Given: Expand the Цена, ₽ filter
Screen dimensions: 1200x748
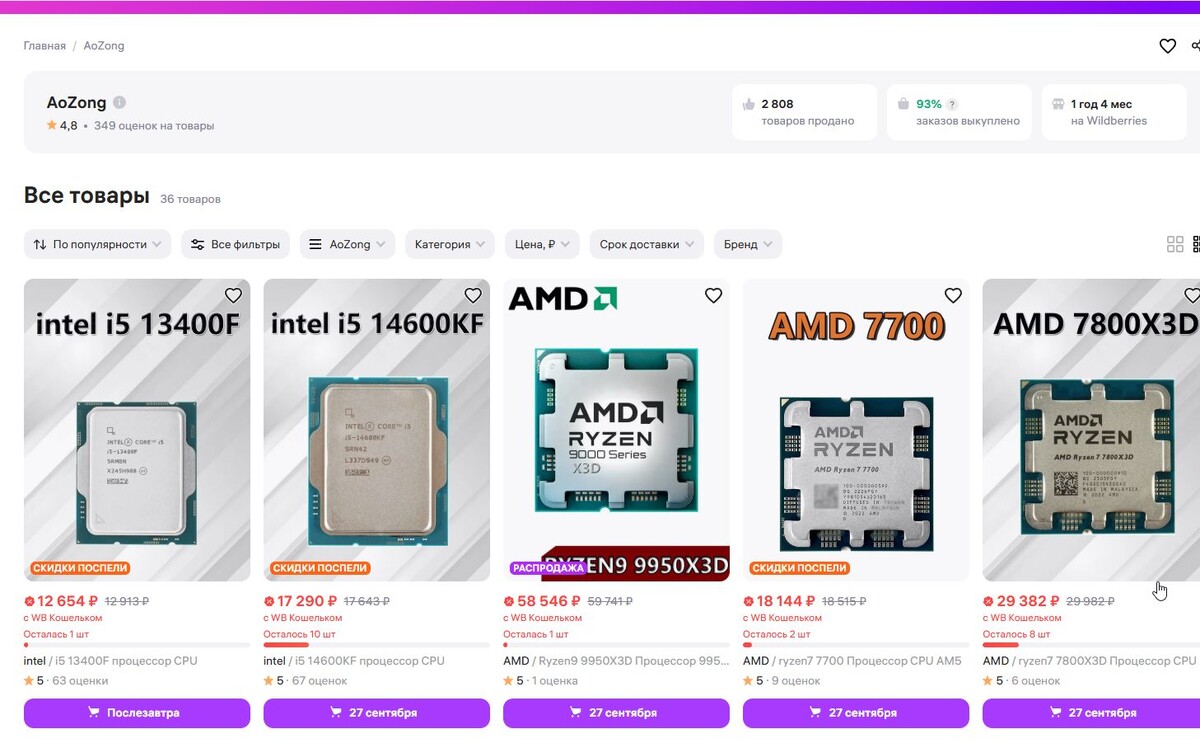Looking at the screenshot, I should click(542, 244).
